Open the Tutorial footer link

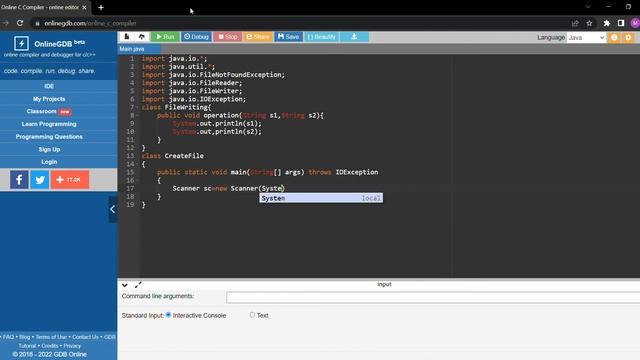tap(27, 346)
